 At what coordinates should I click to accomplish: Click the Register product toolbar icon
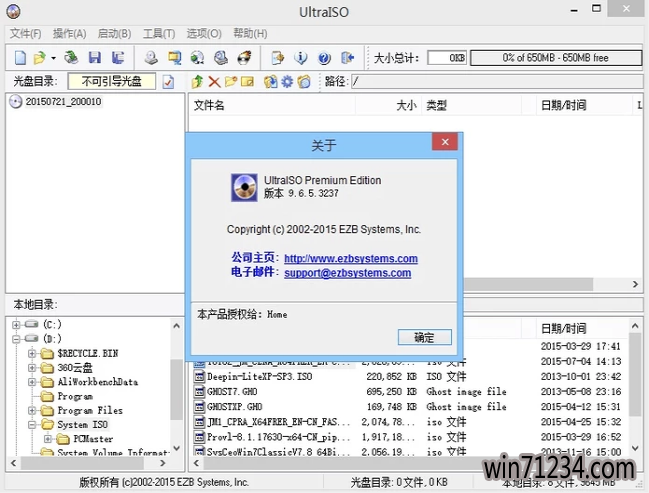tap(277, 58)
